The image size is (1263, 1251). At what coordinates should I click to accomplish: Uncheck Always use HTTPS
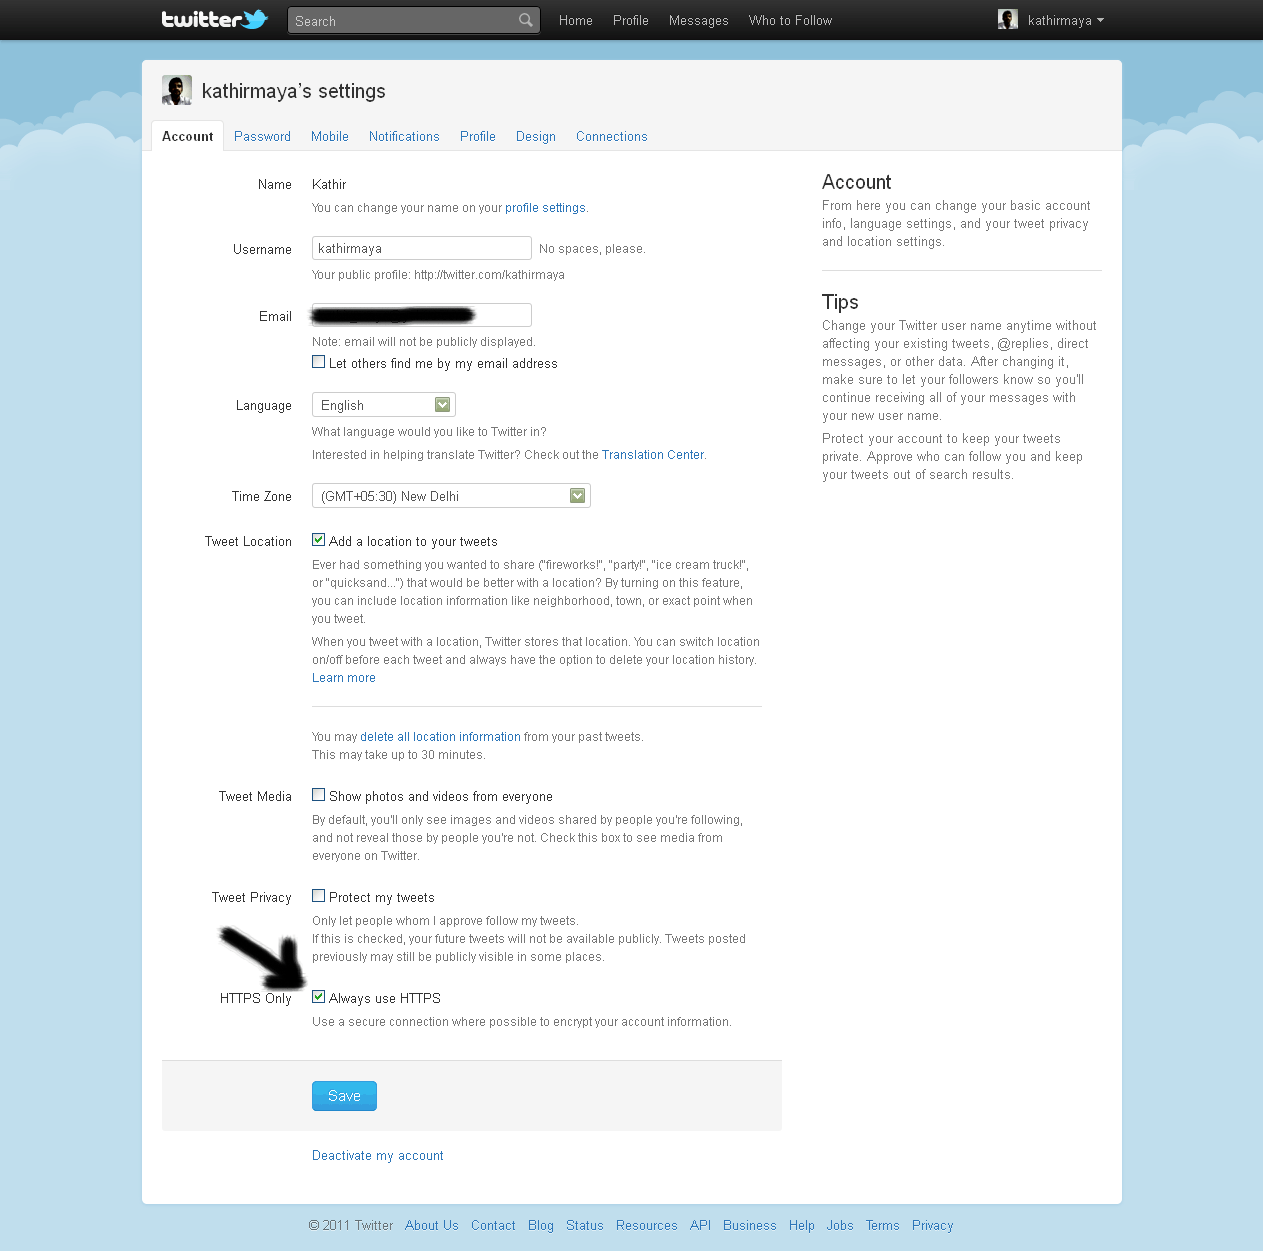click(318, 996)
